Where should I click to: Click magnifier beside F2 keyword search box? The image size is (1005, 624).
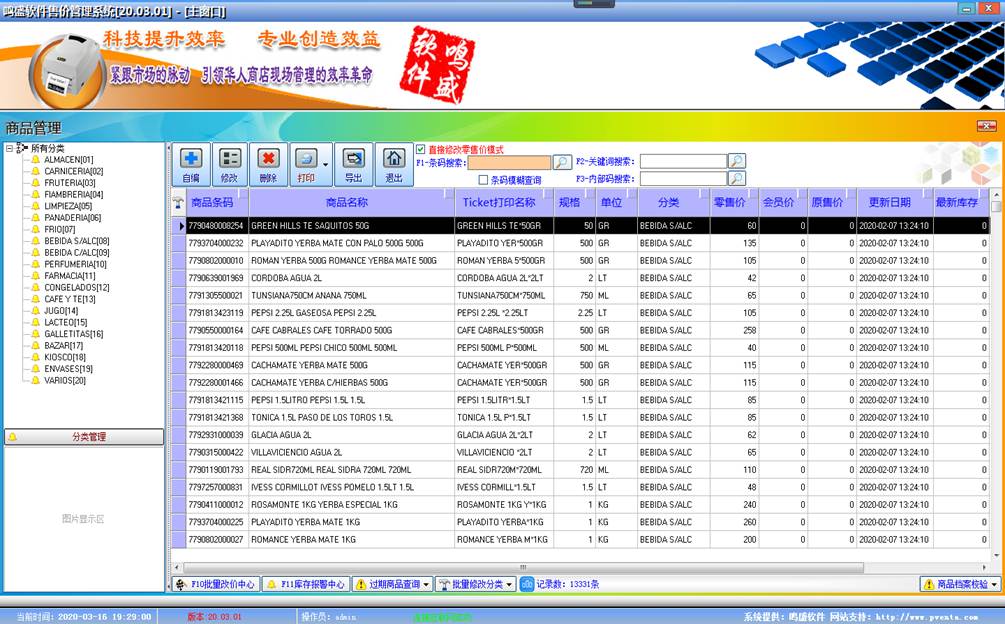736,161
